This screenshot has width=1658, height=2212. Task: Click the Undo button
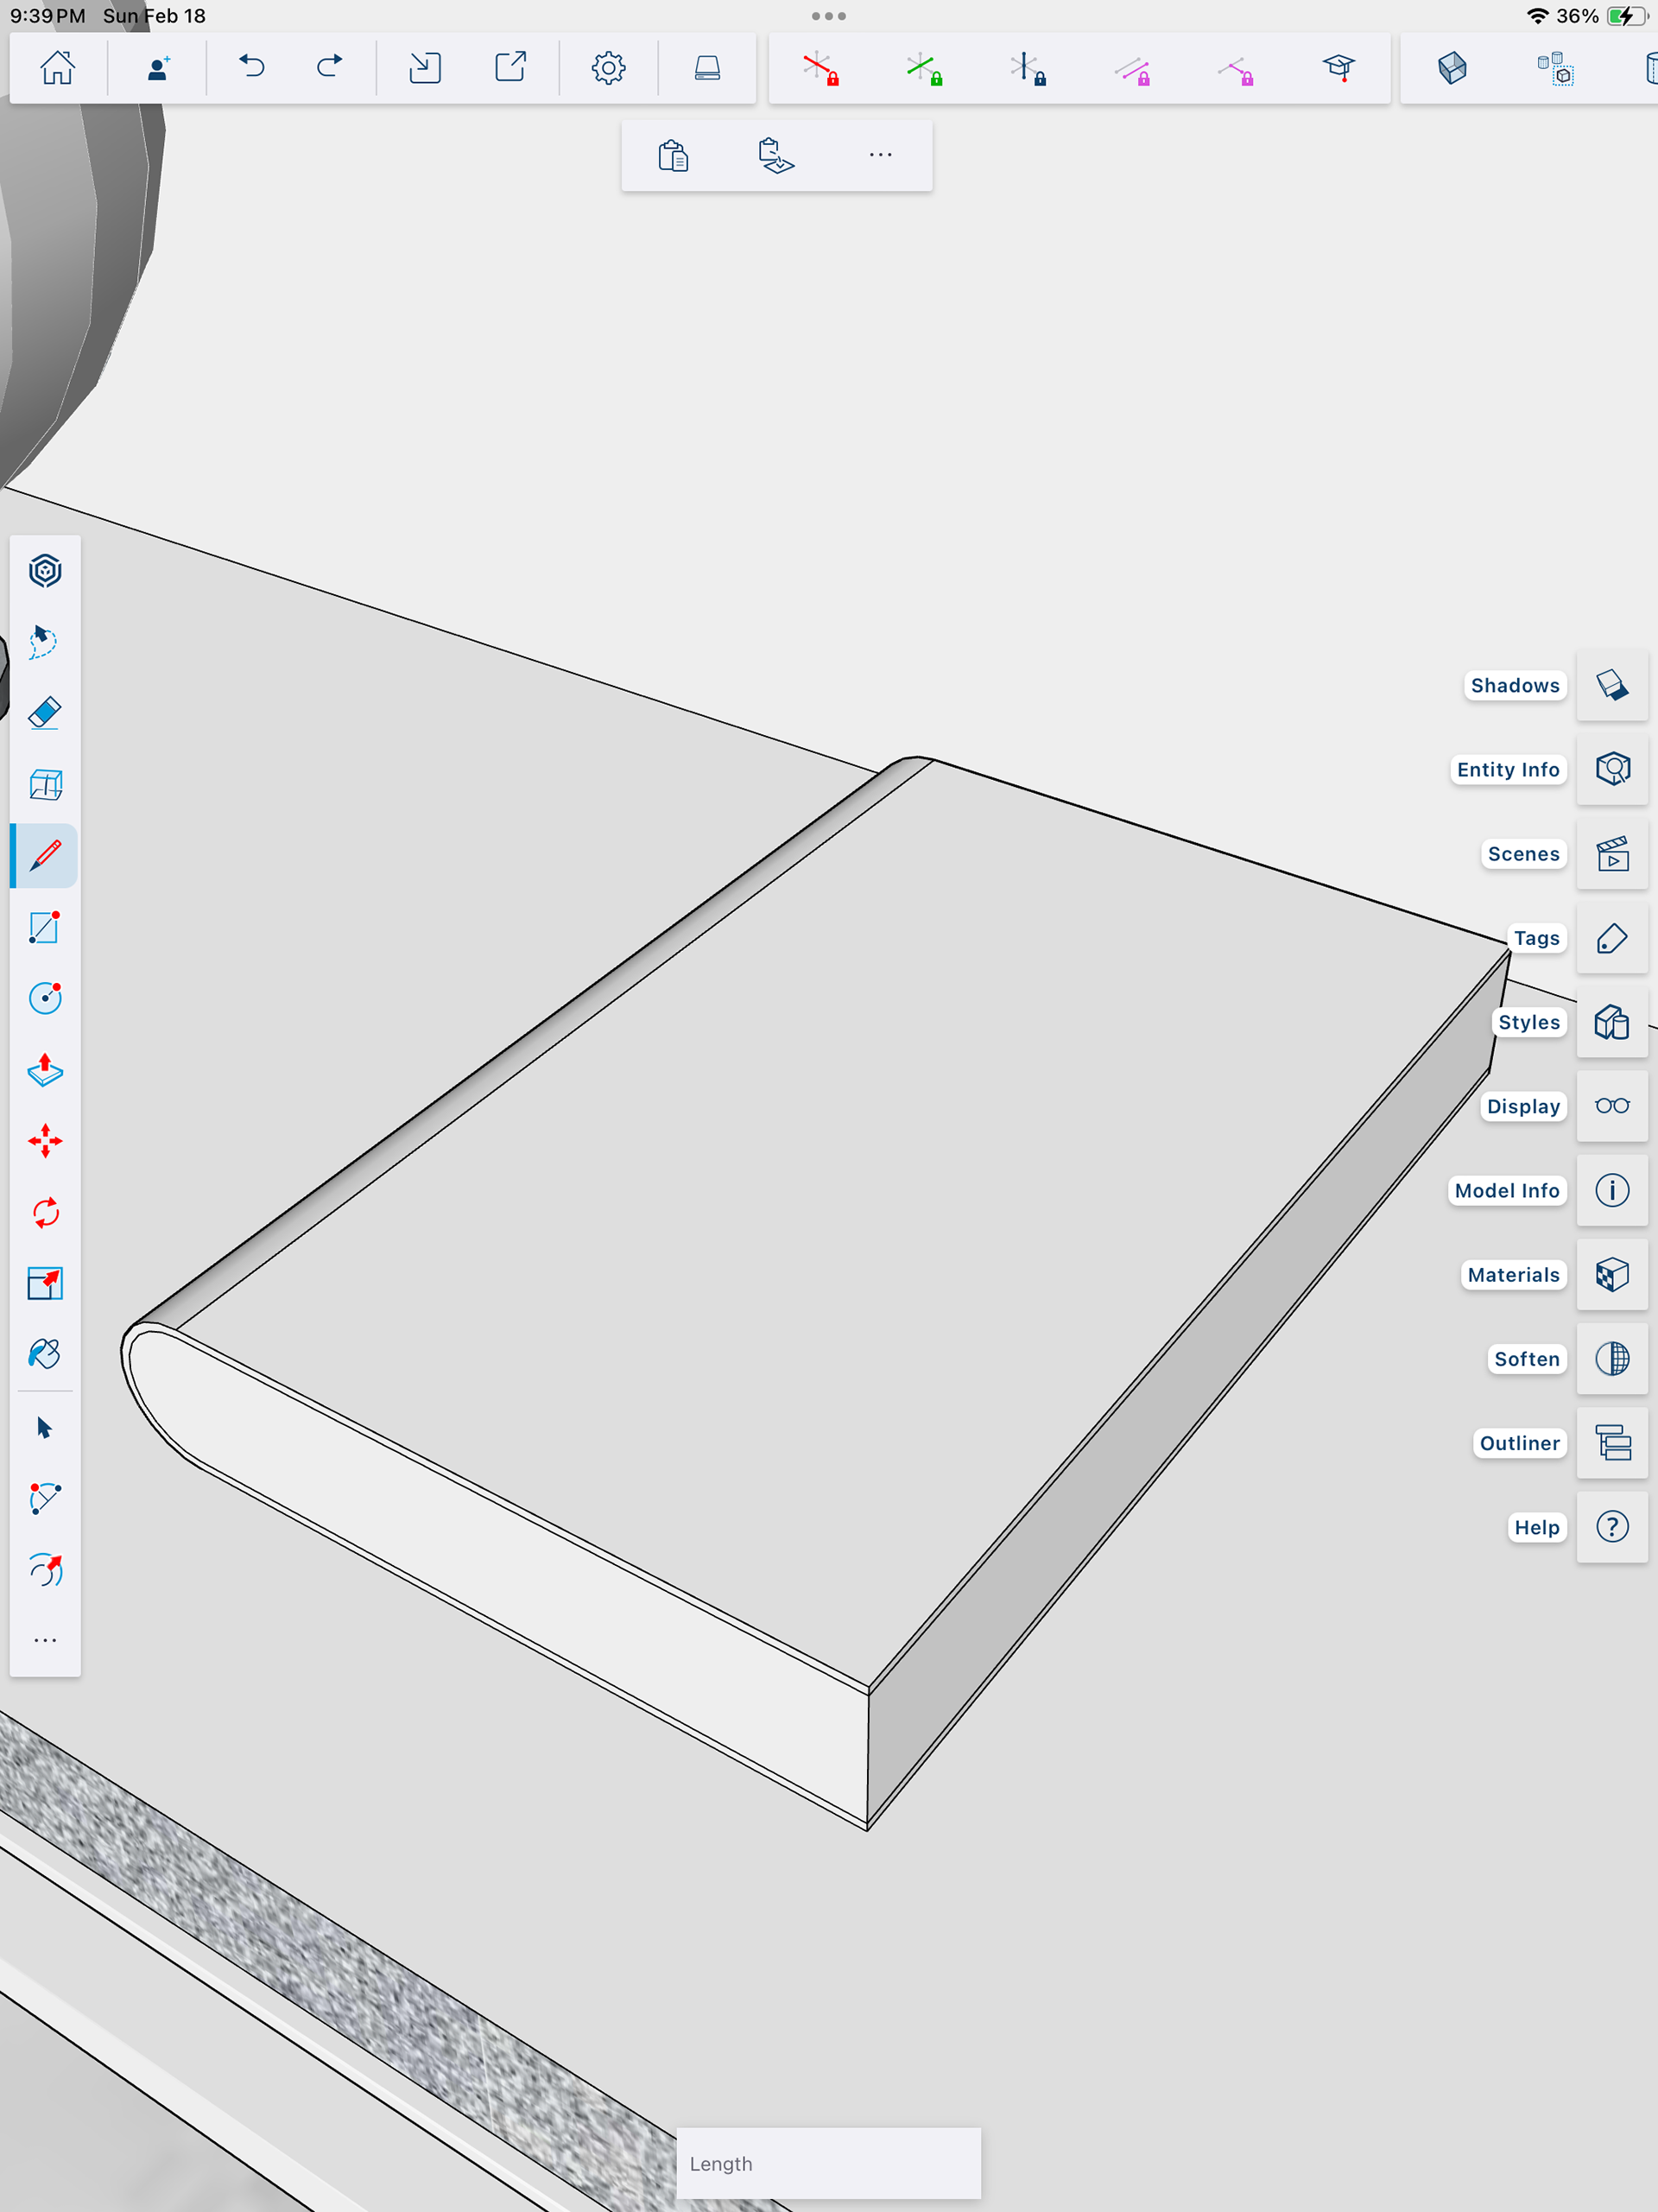tap(252, 67)
